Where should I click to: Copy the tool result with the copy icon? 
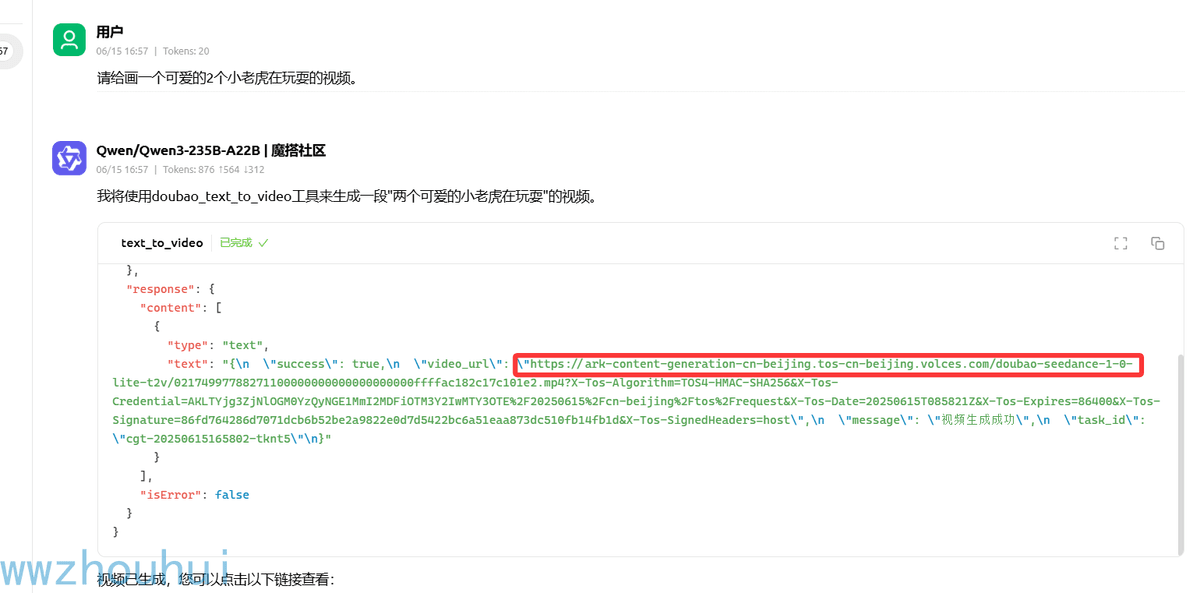1158,243
